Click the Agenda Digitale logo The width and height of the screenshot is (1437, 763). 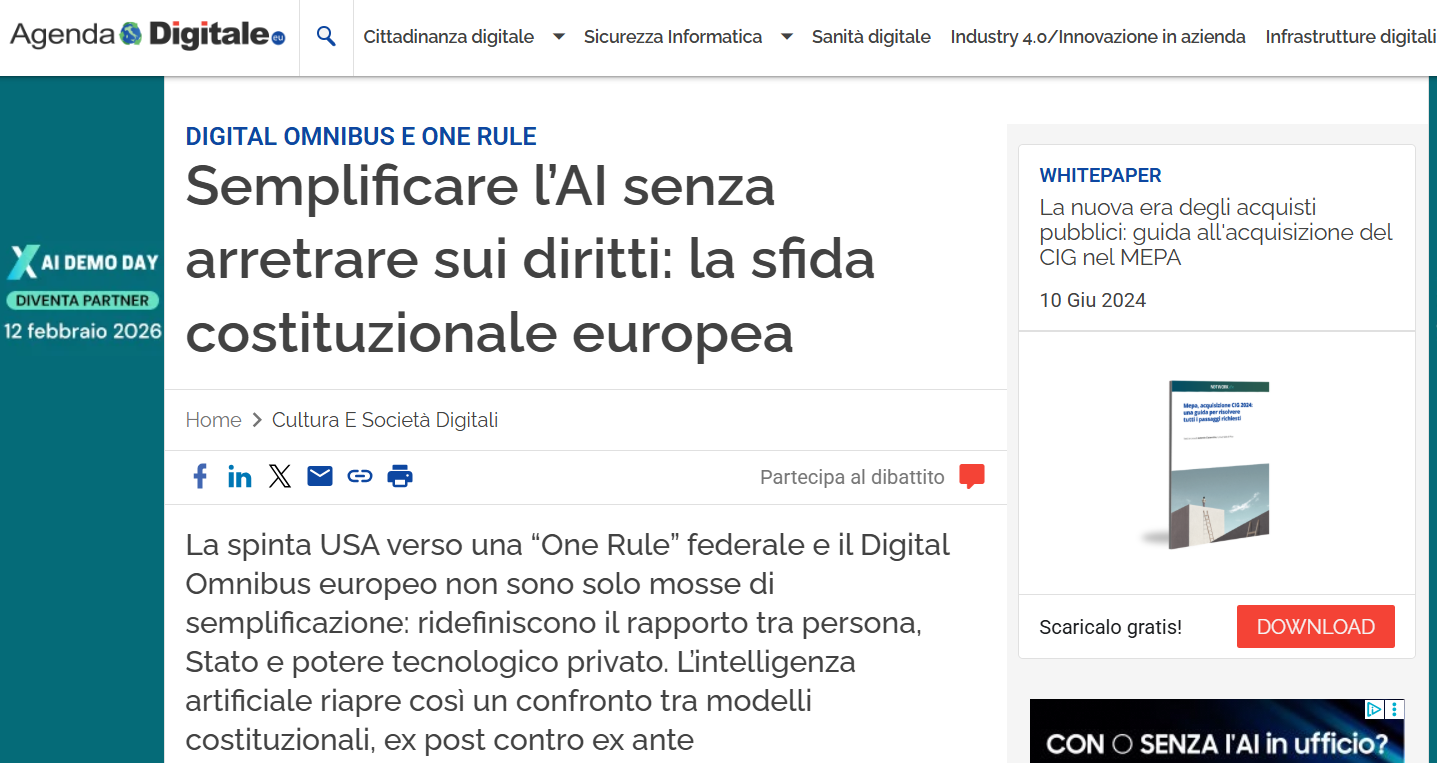(148, 36)
